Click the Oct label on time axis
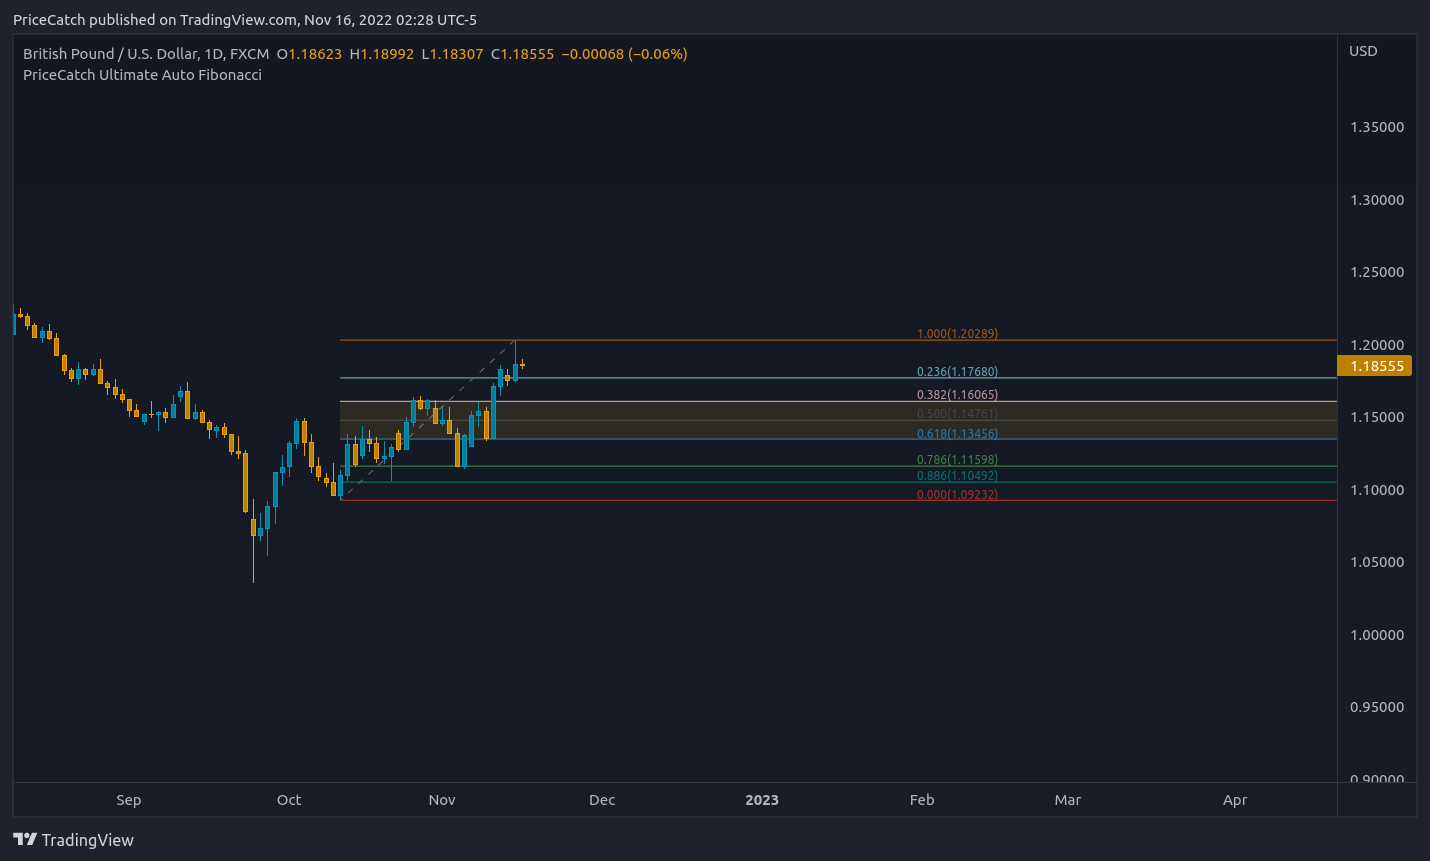 click(x=289, y=800)
